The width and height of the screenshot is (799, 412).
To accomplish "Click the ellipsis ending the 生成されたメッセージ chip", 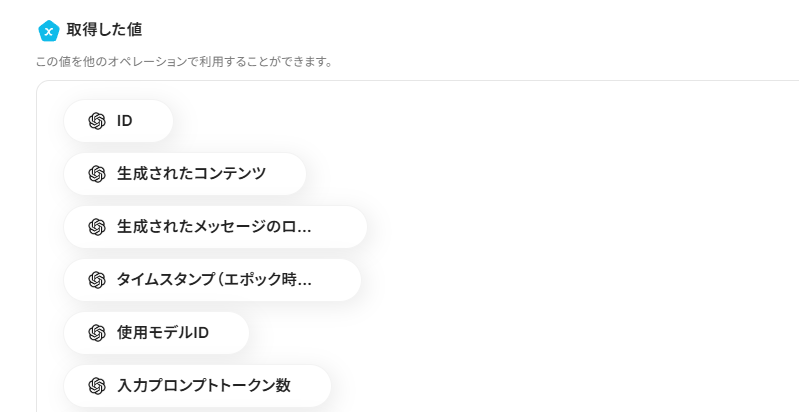I will [304, 231].
